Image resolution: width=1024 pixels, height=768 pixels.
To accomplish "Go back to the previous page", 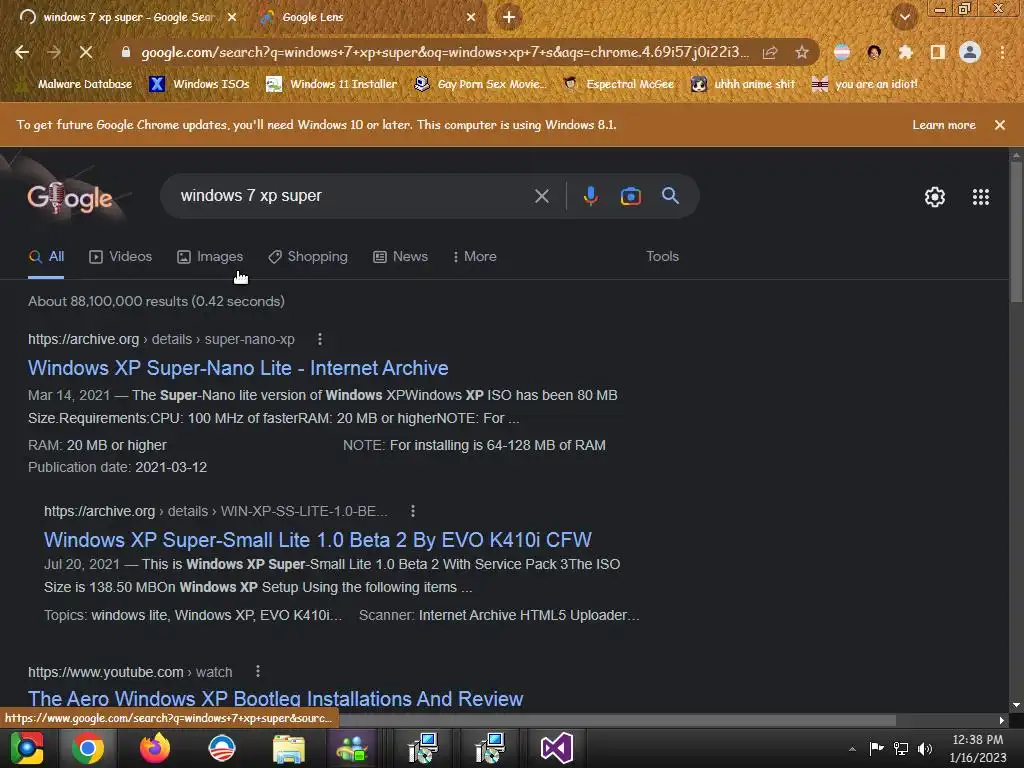I will click(22, 52).
